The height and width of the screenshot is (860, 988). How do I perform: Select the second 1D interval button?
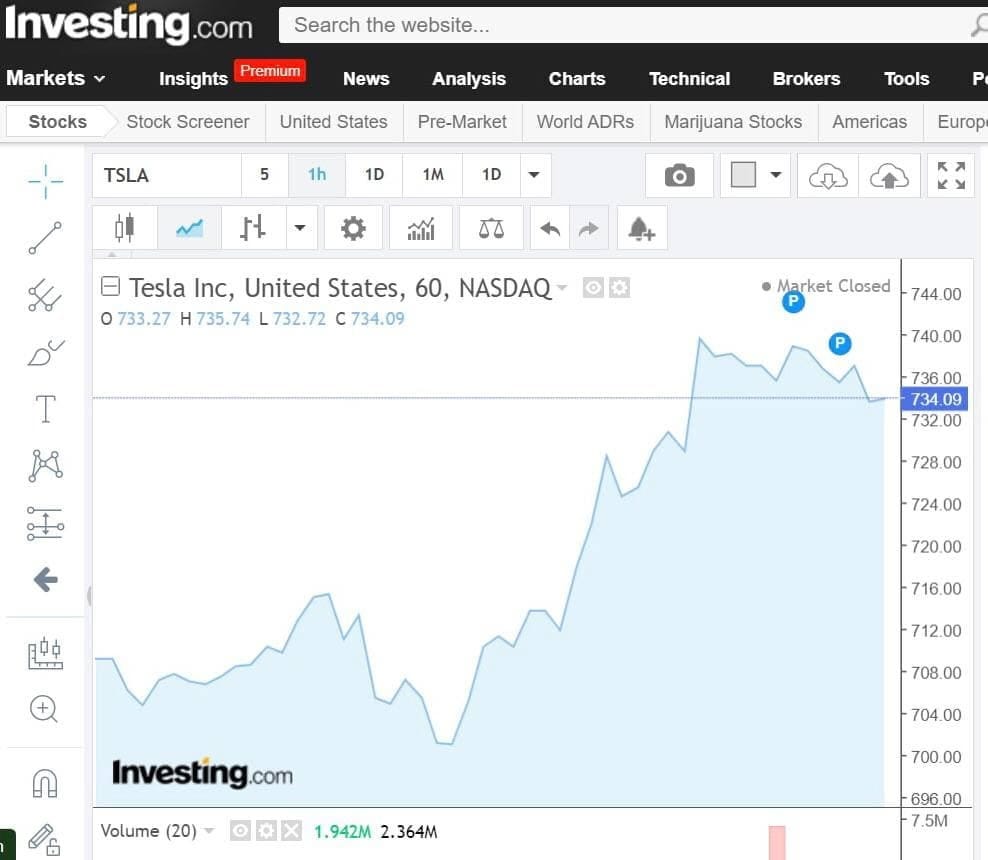pyautogui.click(x=491, y=175)
